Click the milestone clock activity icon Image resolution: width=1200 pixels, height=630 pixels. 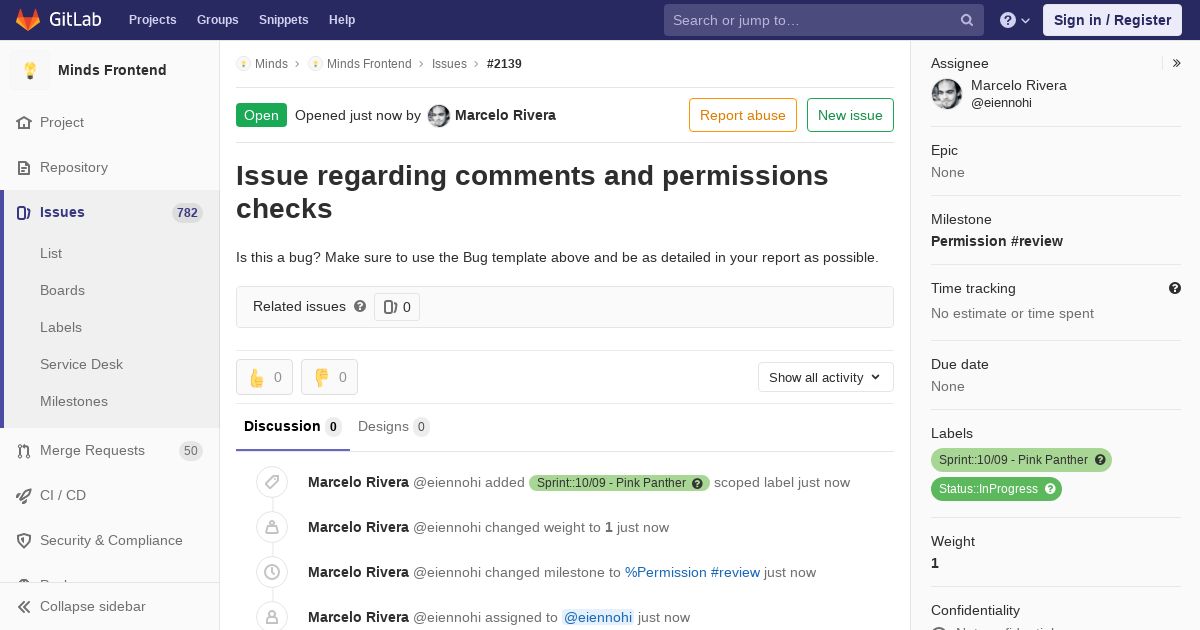(x=272, y=572)
